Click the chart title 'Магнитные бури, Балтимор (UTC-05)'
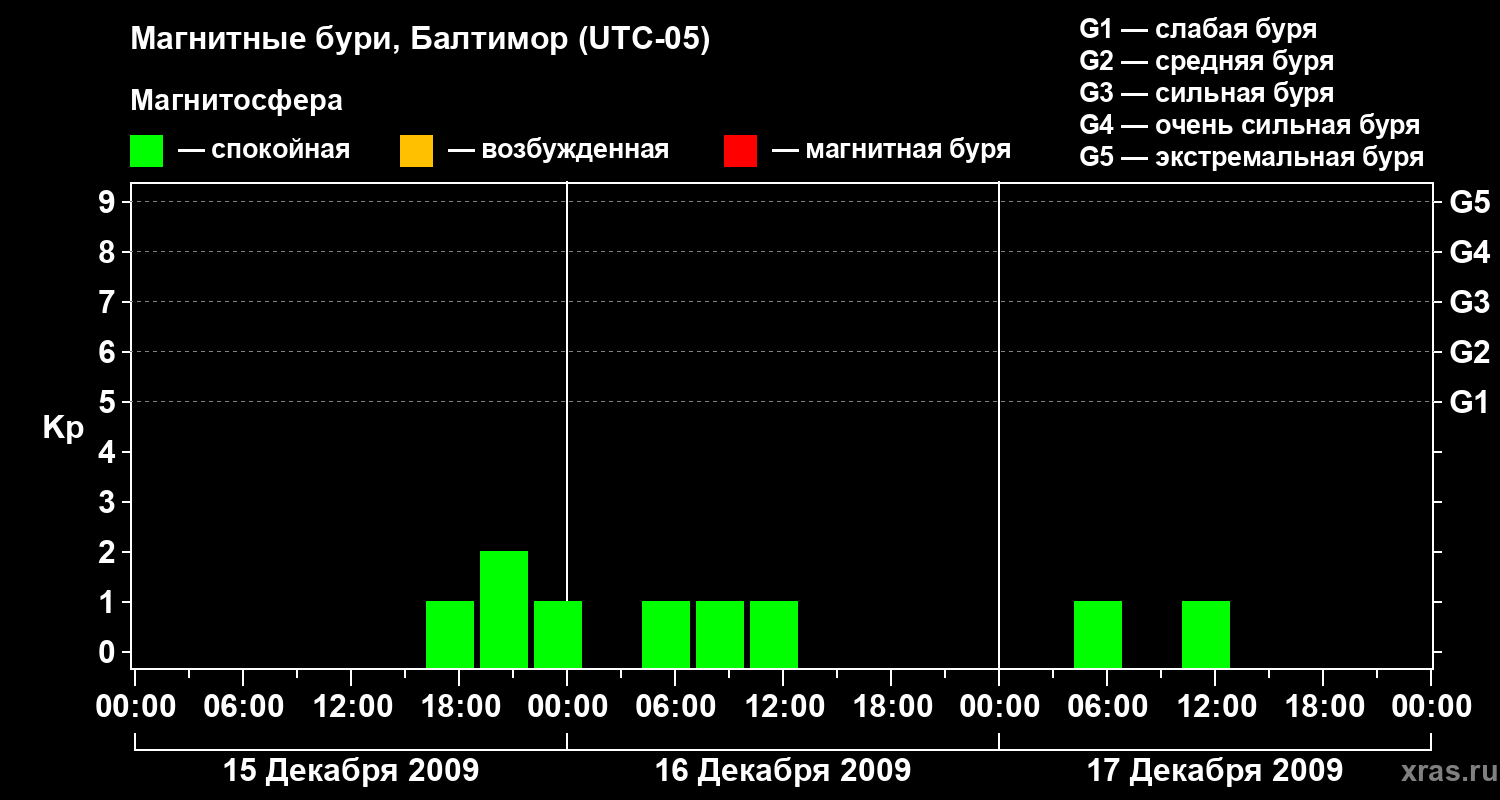This screenshot has width=1500, height=800. [420, 40]
